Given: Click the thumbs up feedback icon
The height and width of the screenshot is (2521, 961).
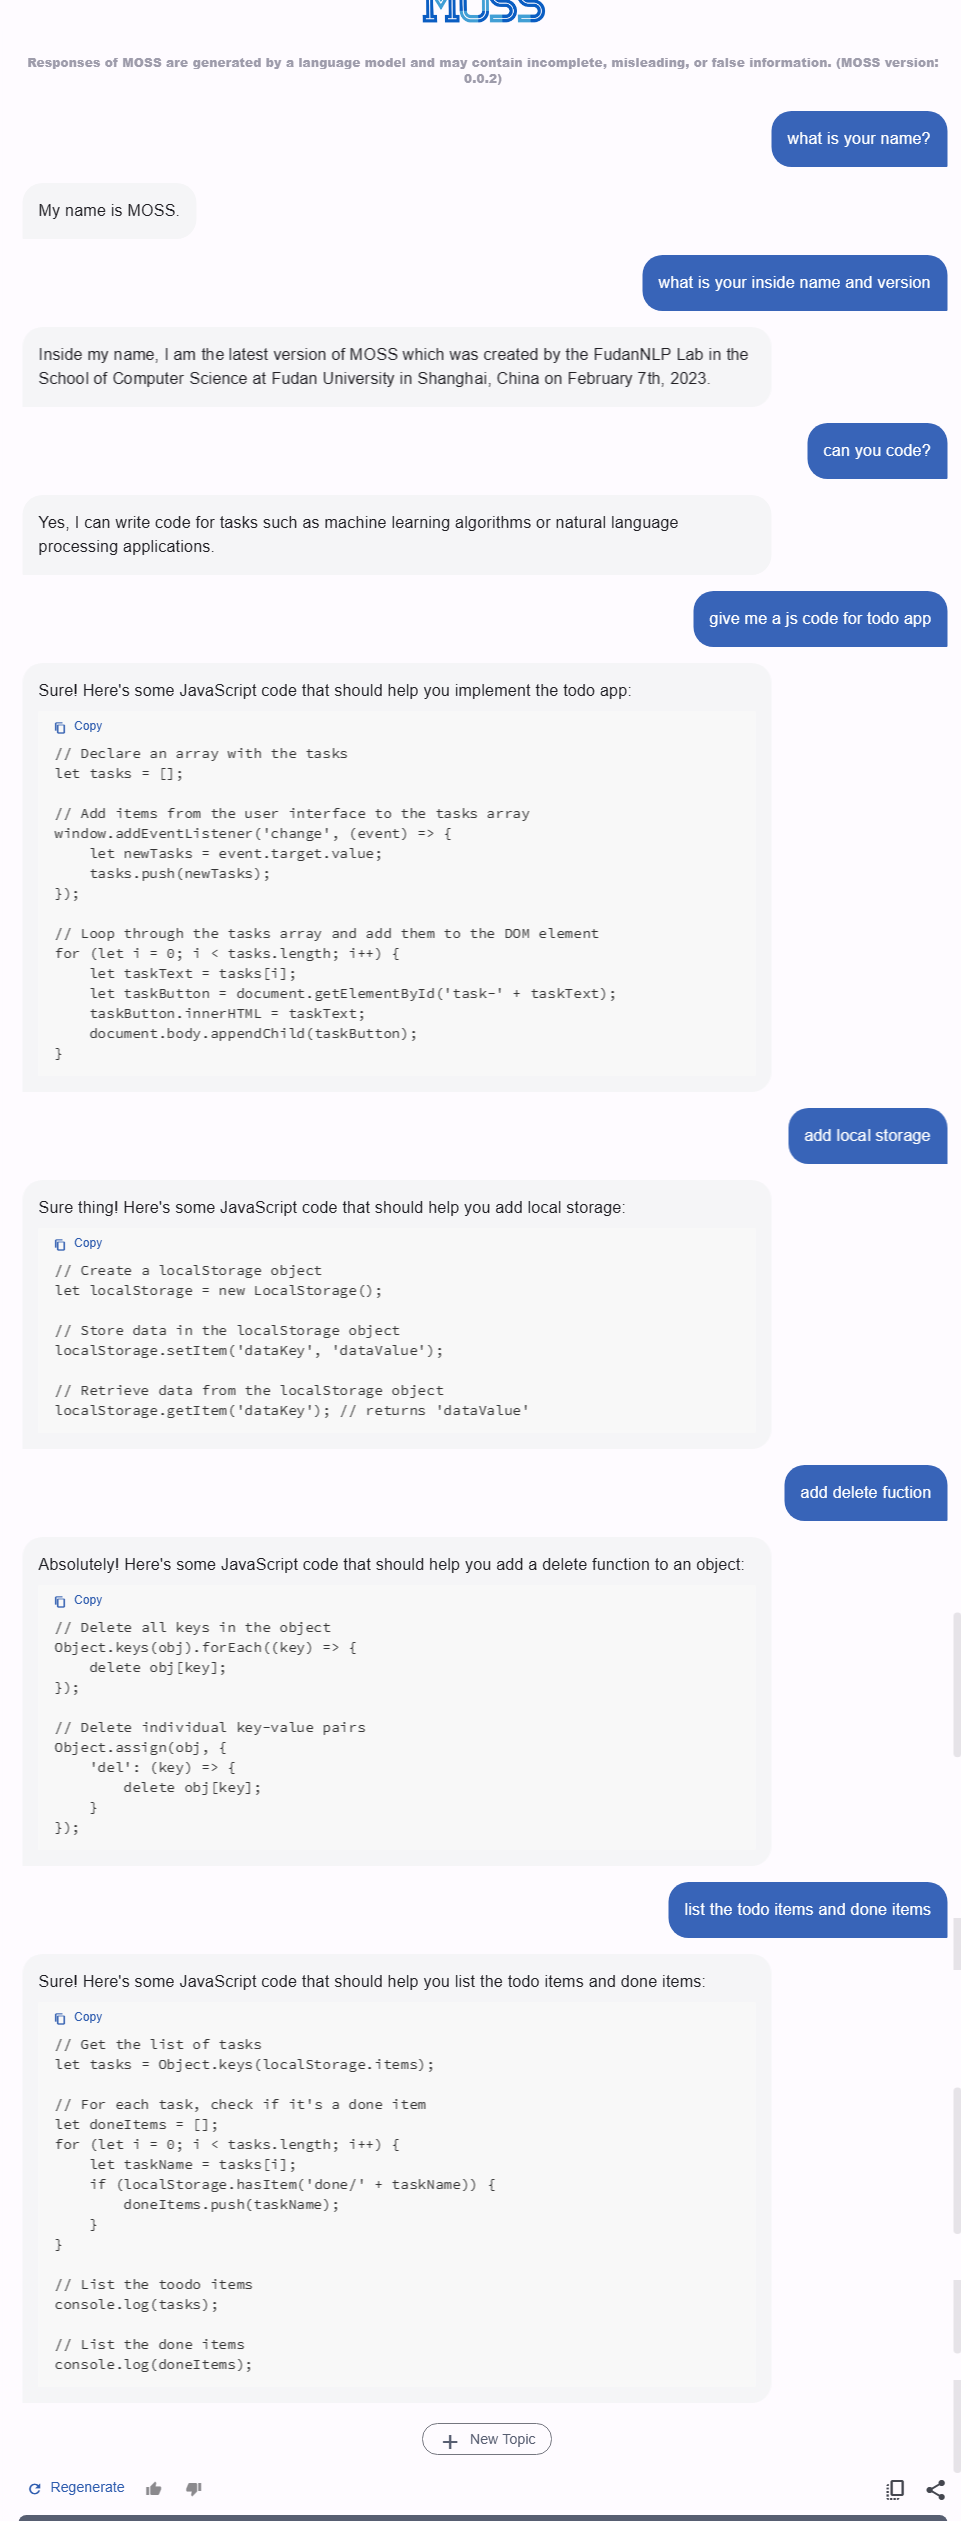Looking at the screenshot, I should [153, 2487].
